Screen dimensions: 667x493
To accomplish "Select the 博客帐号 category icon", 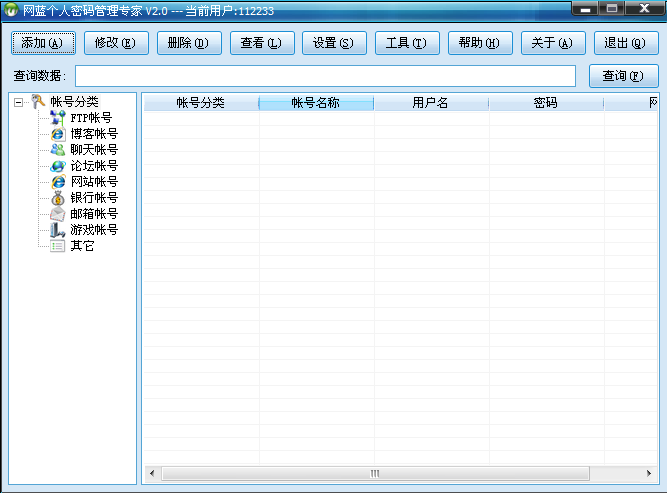I will click(57, 134).
